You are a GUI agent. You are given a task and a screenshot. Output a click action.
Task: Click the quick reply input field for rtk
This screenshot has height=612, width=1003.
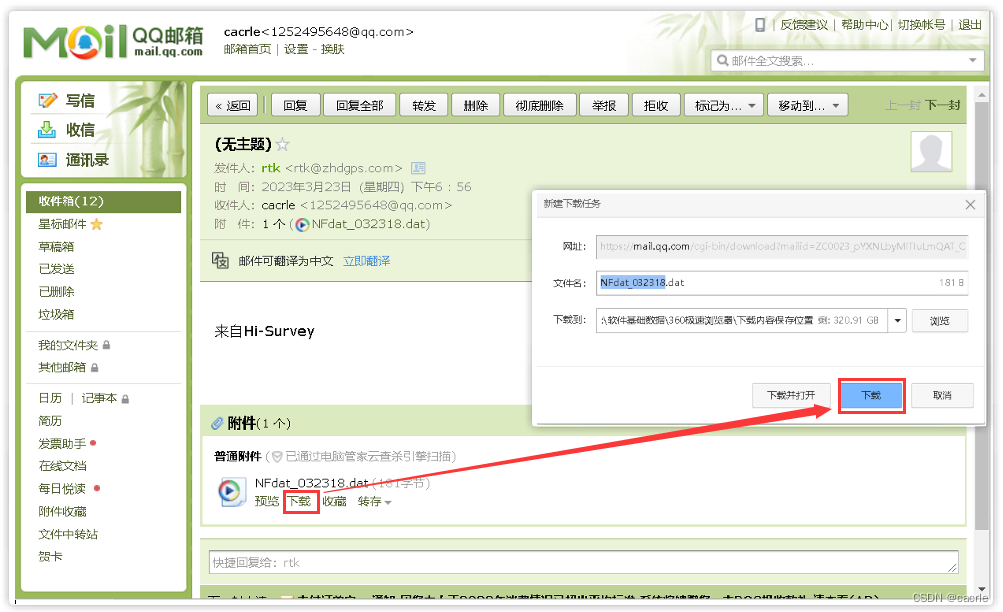point(580,562)
